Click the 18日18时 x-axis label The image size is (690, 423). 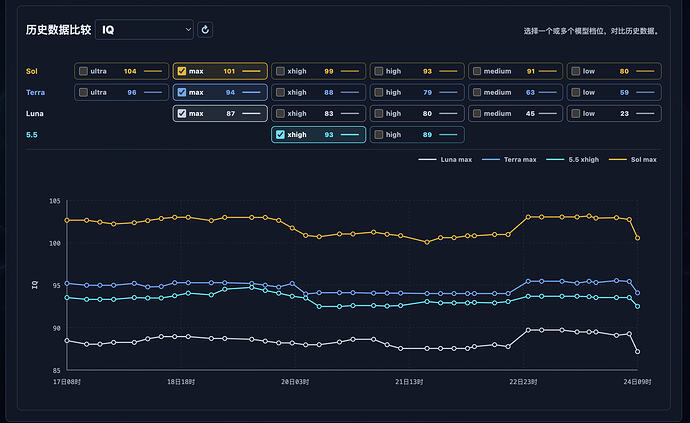tap(181, 382)
